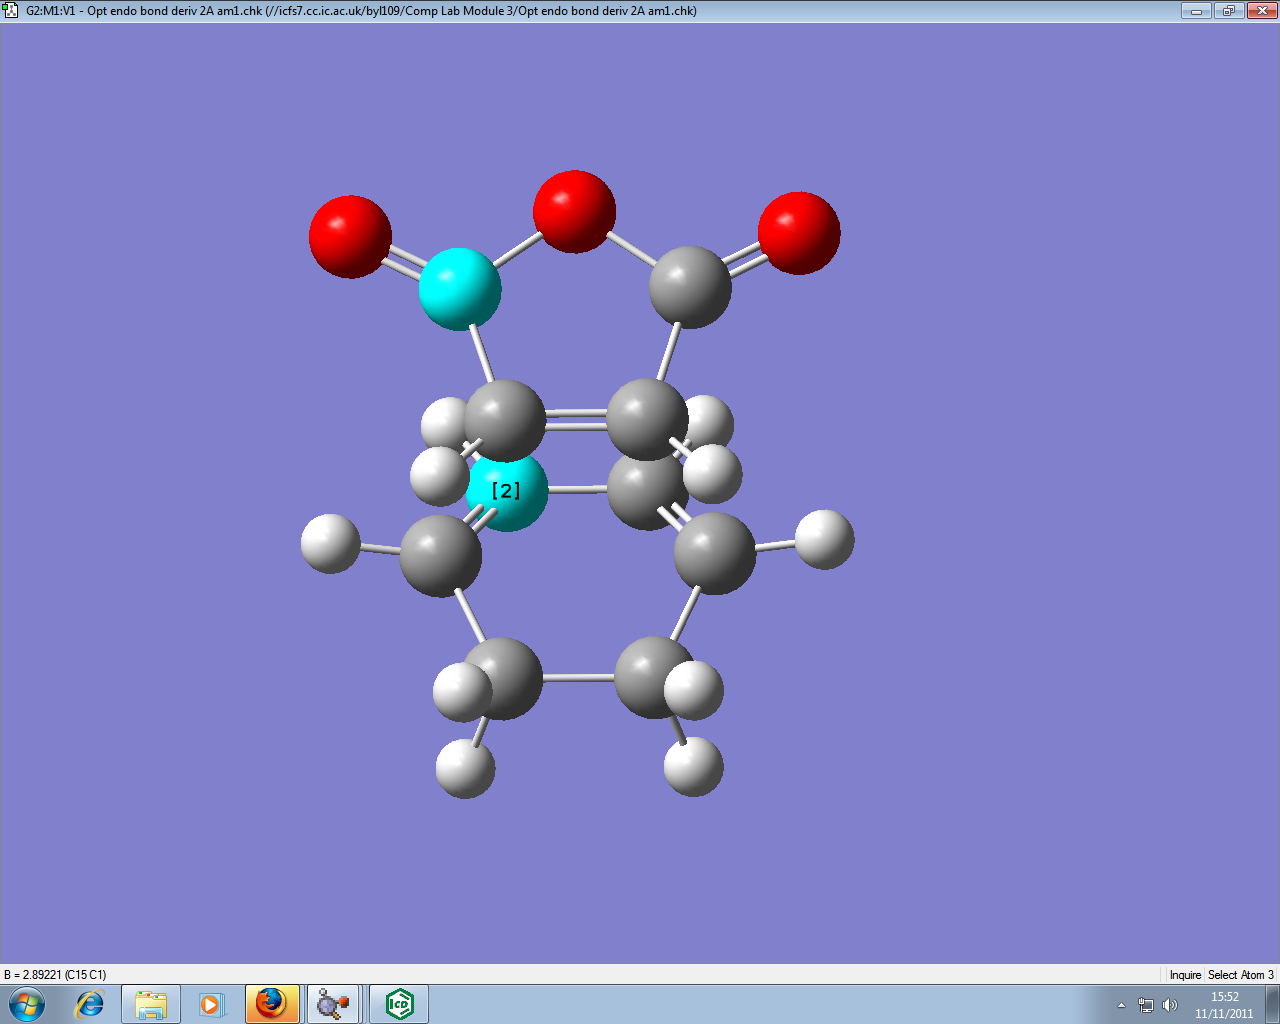1280x1024 pixels.
Task: Launch Internet Explorer from the taskbar
Action: click(90, 1004)
